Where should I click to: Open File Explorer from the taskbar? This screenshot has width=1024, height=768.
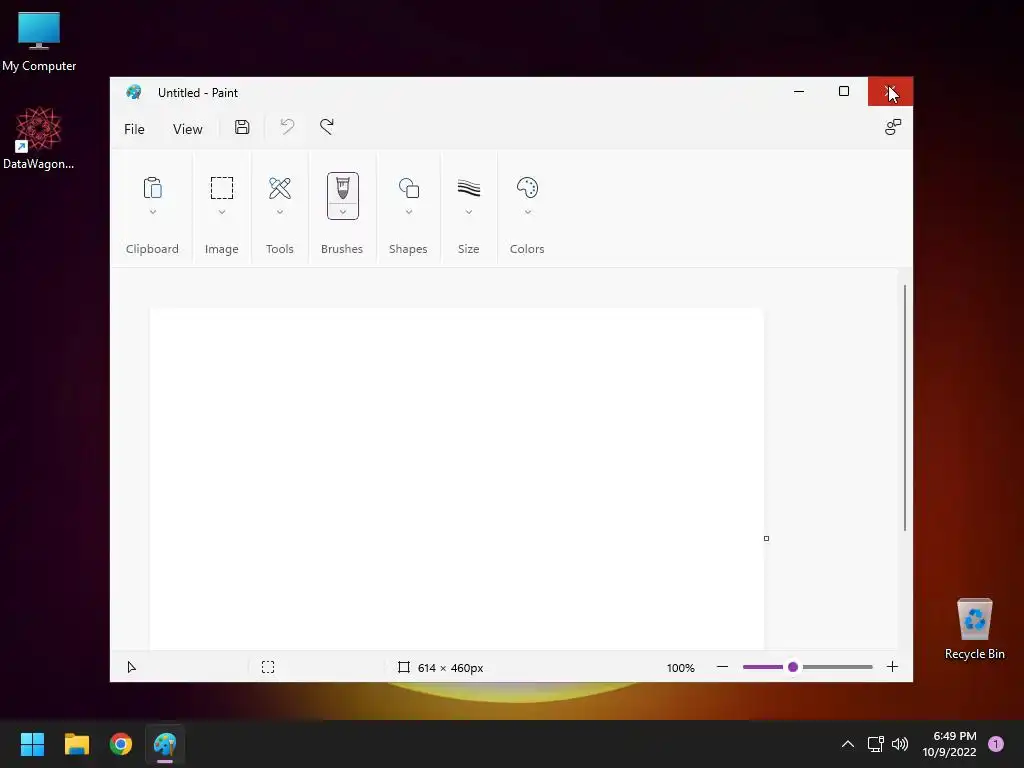76,744
